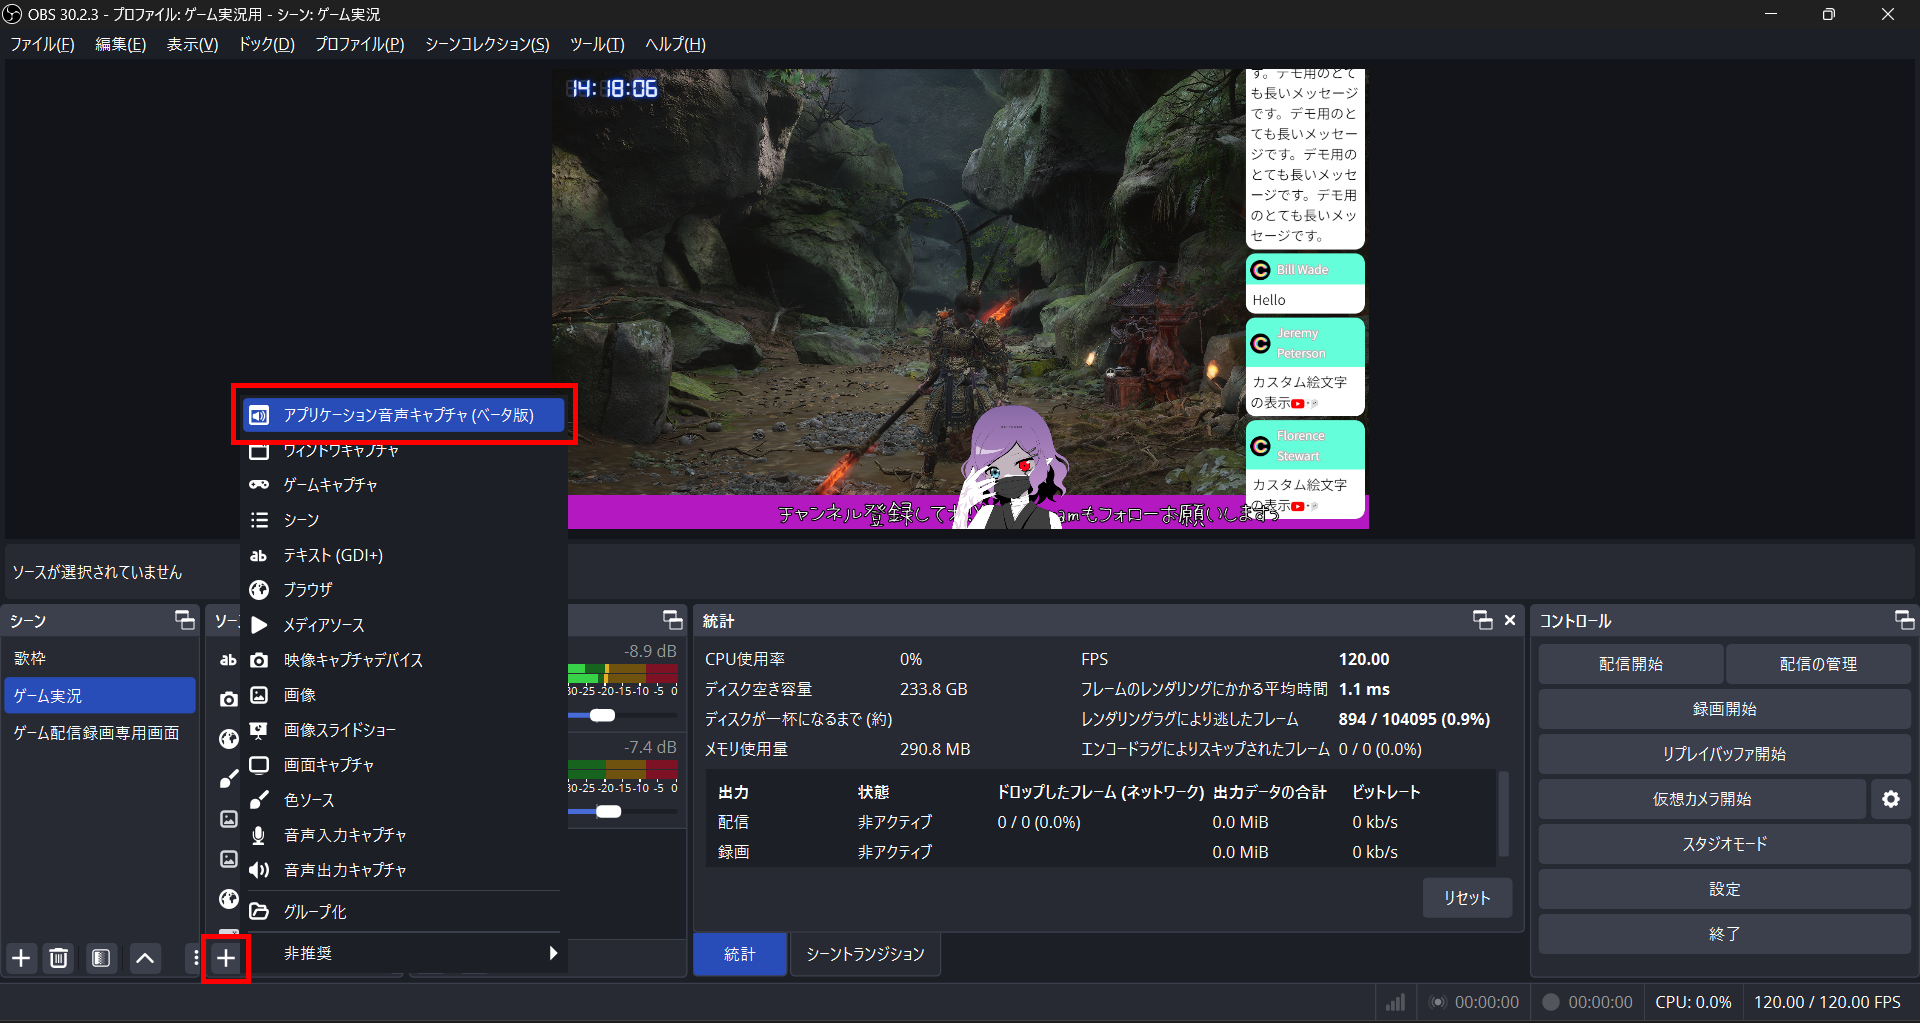1920x1023 pixels.
Task: Open the ツール(T) menu
Action: [x=597, y=44]
